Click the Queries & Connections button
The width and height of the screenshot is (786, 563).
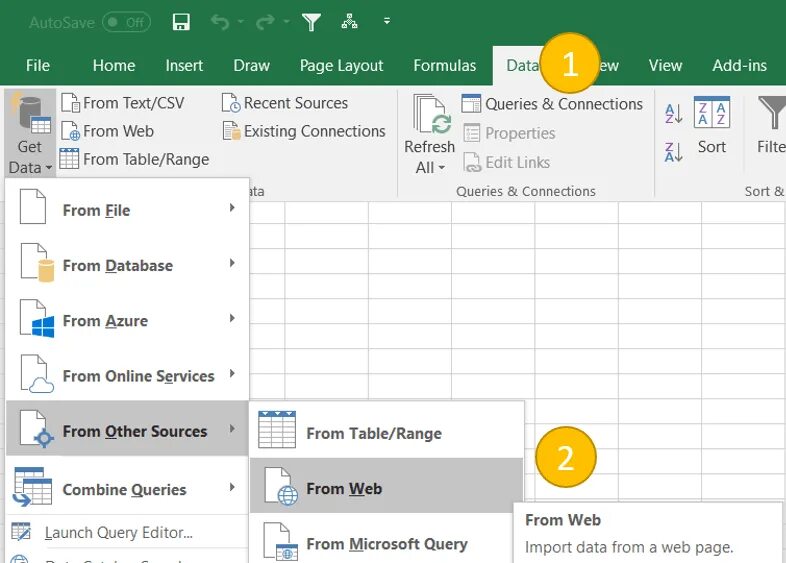tap(551, 104)
